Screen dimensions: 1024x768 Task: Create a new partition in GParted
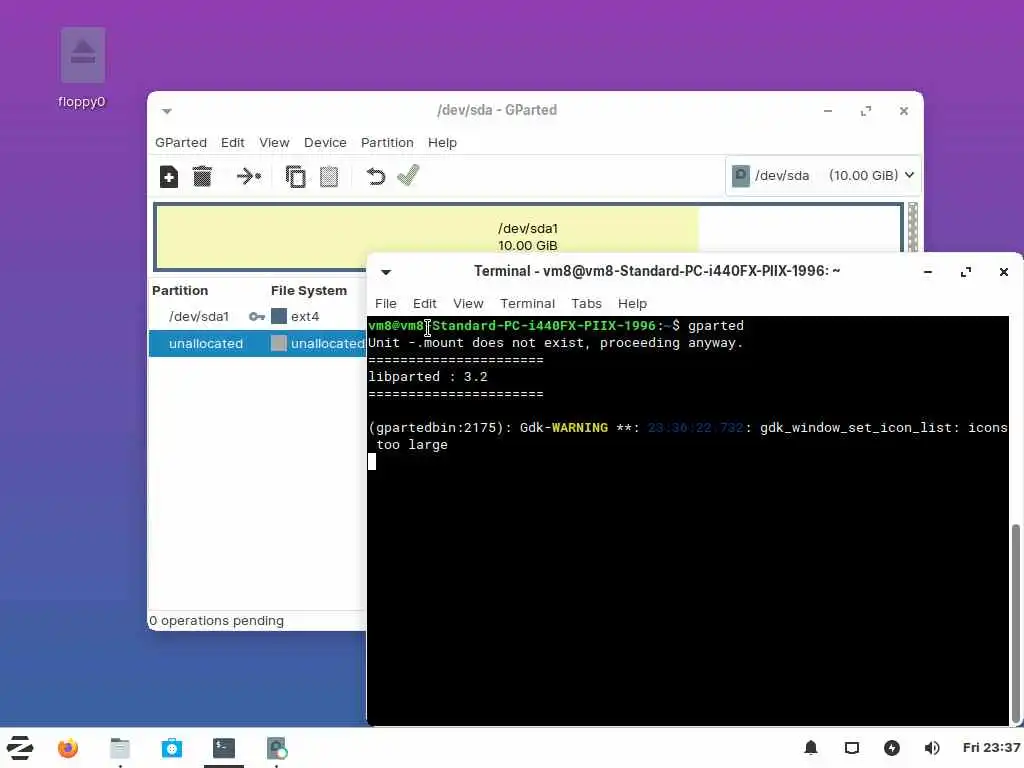pos(168,176)
